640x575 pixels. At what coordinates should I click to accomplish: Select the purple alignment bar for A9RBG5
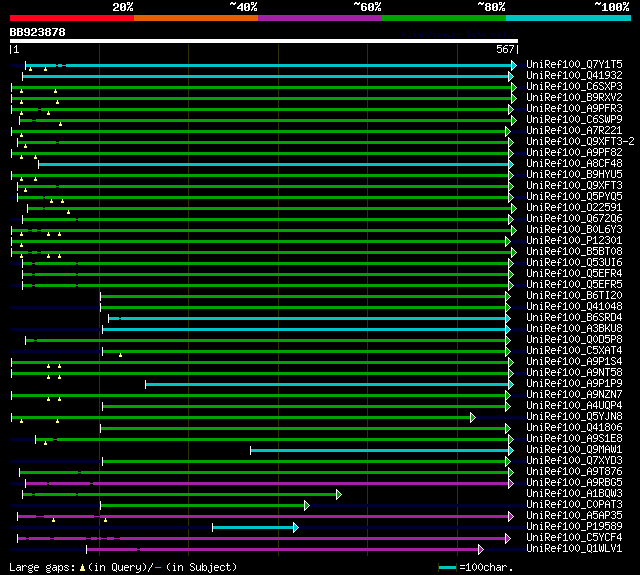pyautogui.click(x=267, y=484)
